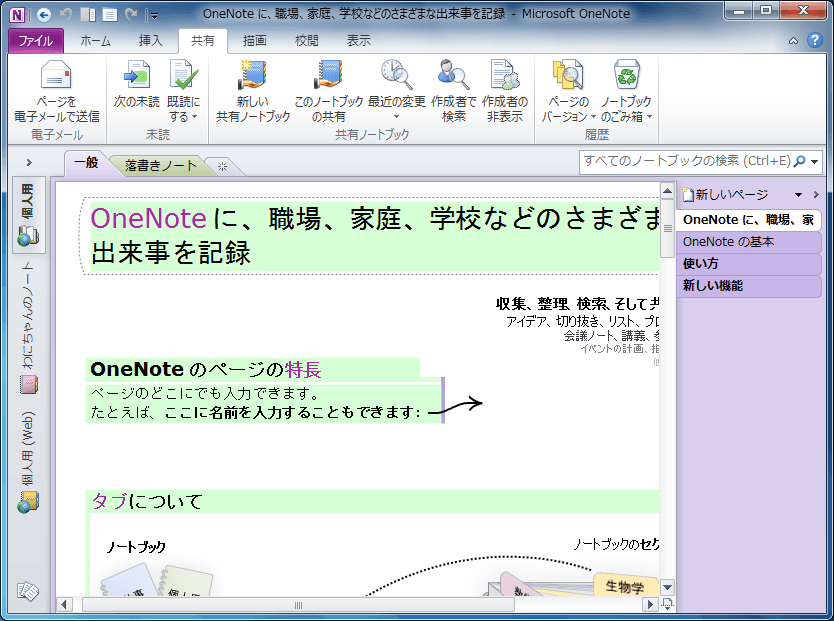Expand the notebook navigation bar

click(29, 163)
